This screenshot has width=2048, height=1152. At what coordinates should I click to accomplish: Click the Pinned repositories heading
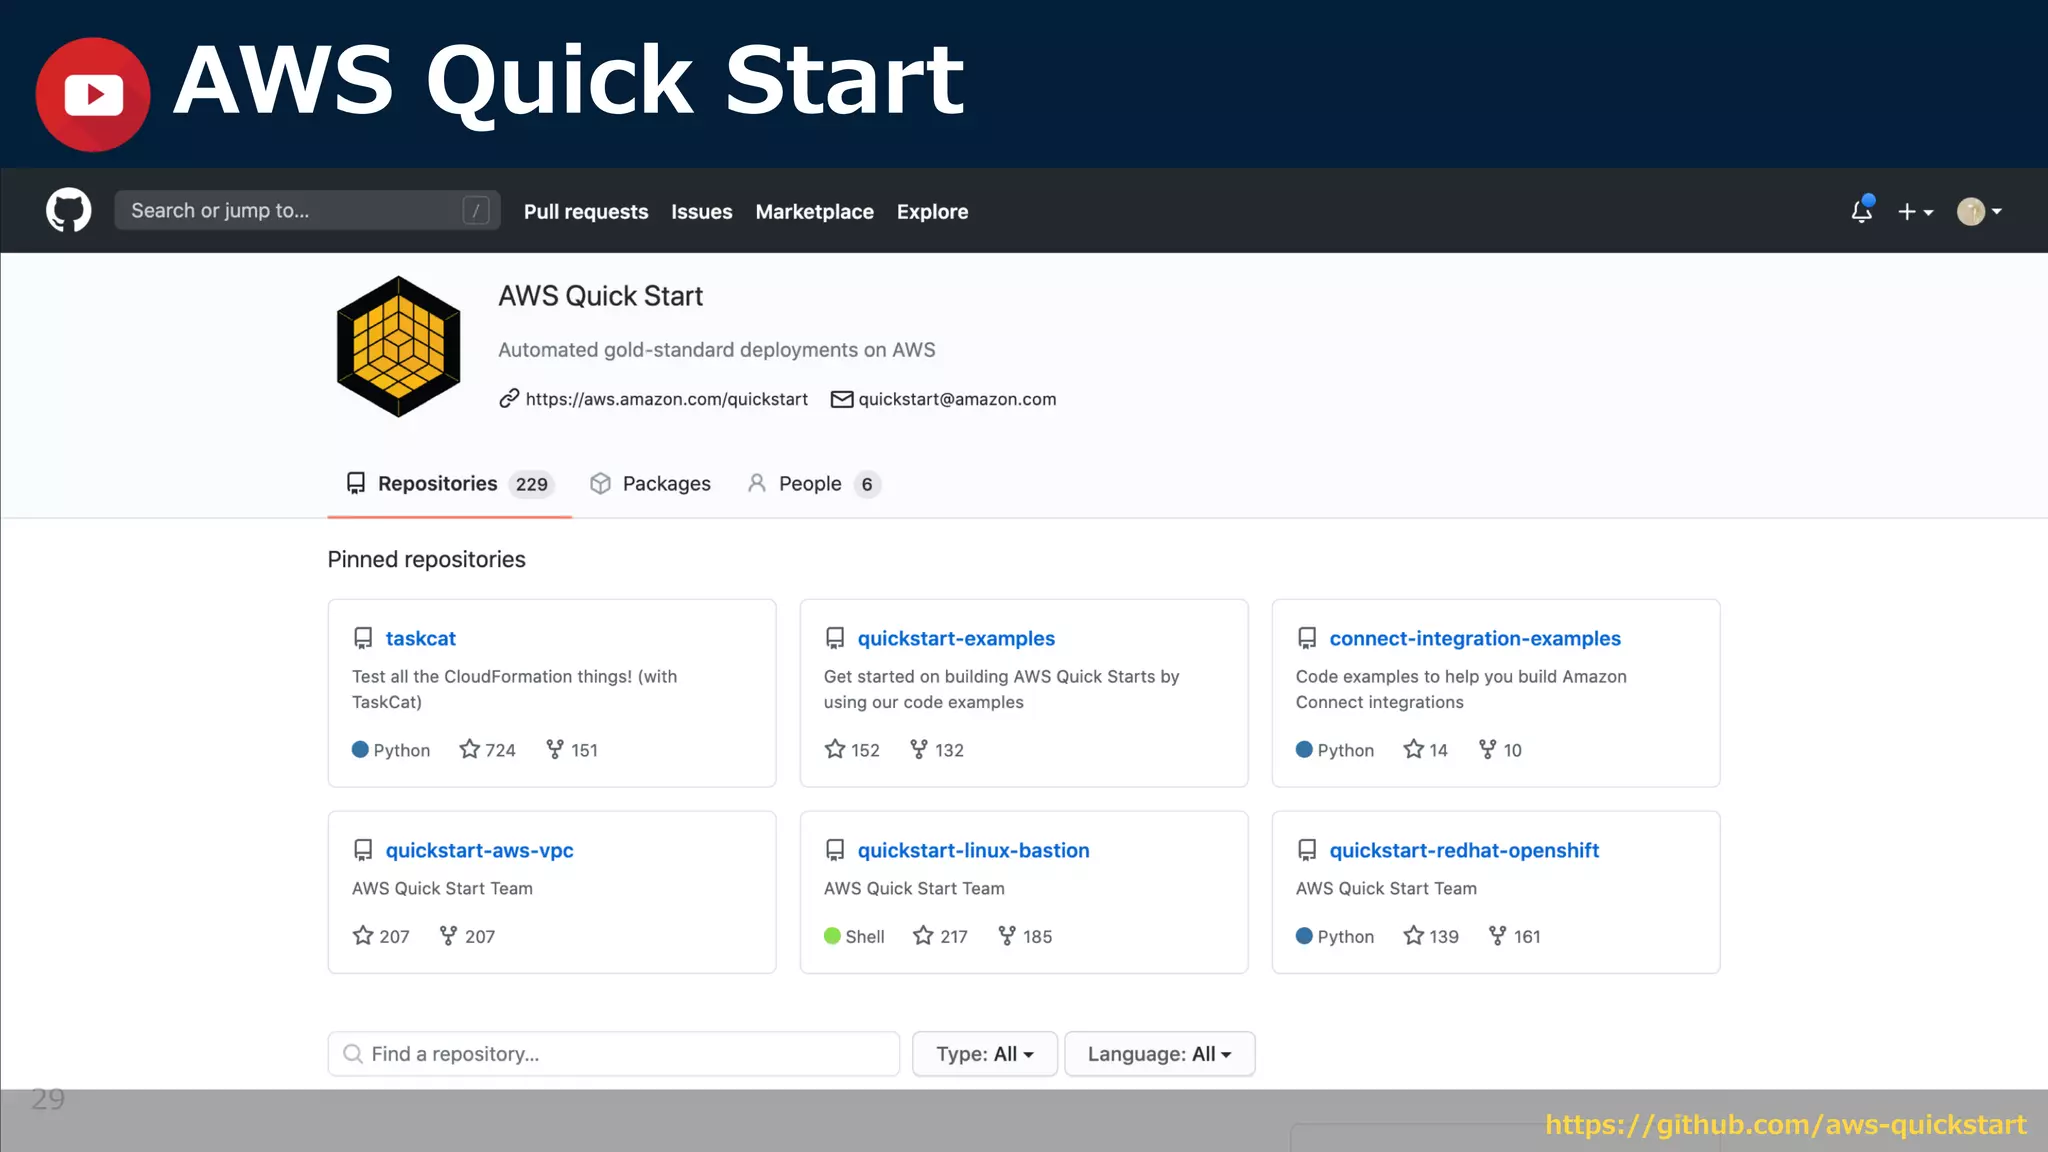click(427, 560)
